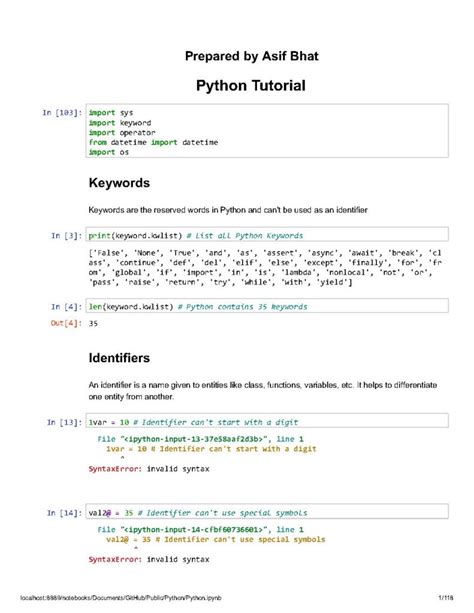Image resolution: width=474 pixels, height=613 pixels.
Task: Click the traceback line '1var = 10 # Identifier'
Action: (x=211, y=449)
